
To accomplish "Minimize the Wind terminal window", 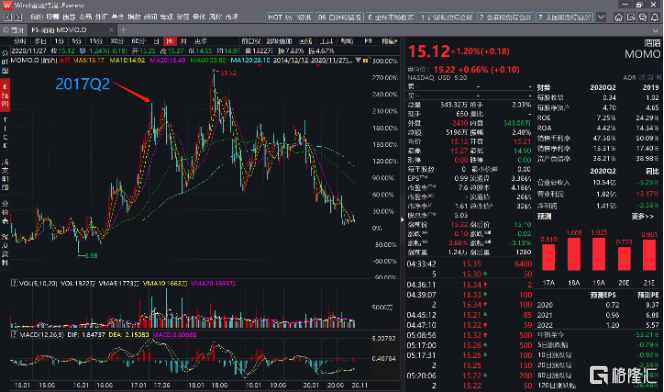I will tap(625, 5).
